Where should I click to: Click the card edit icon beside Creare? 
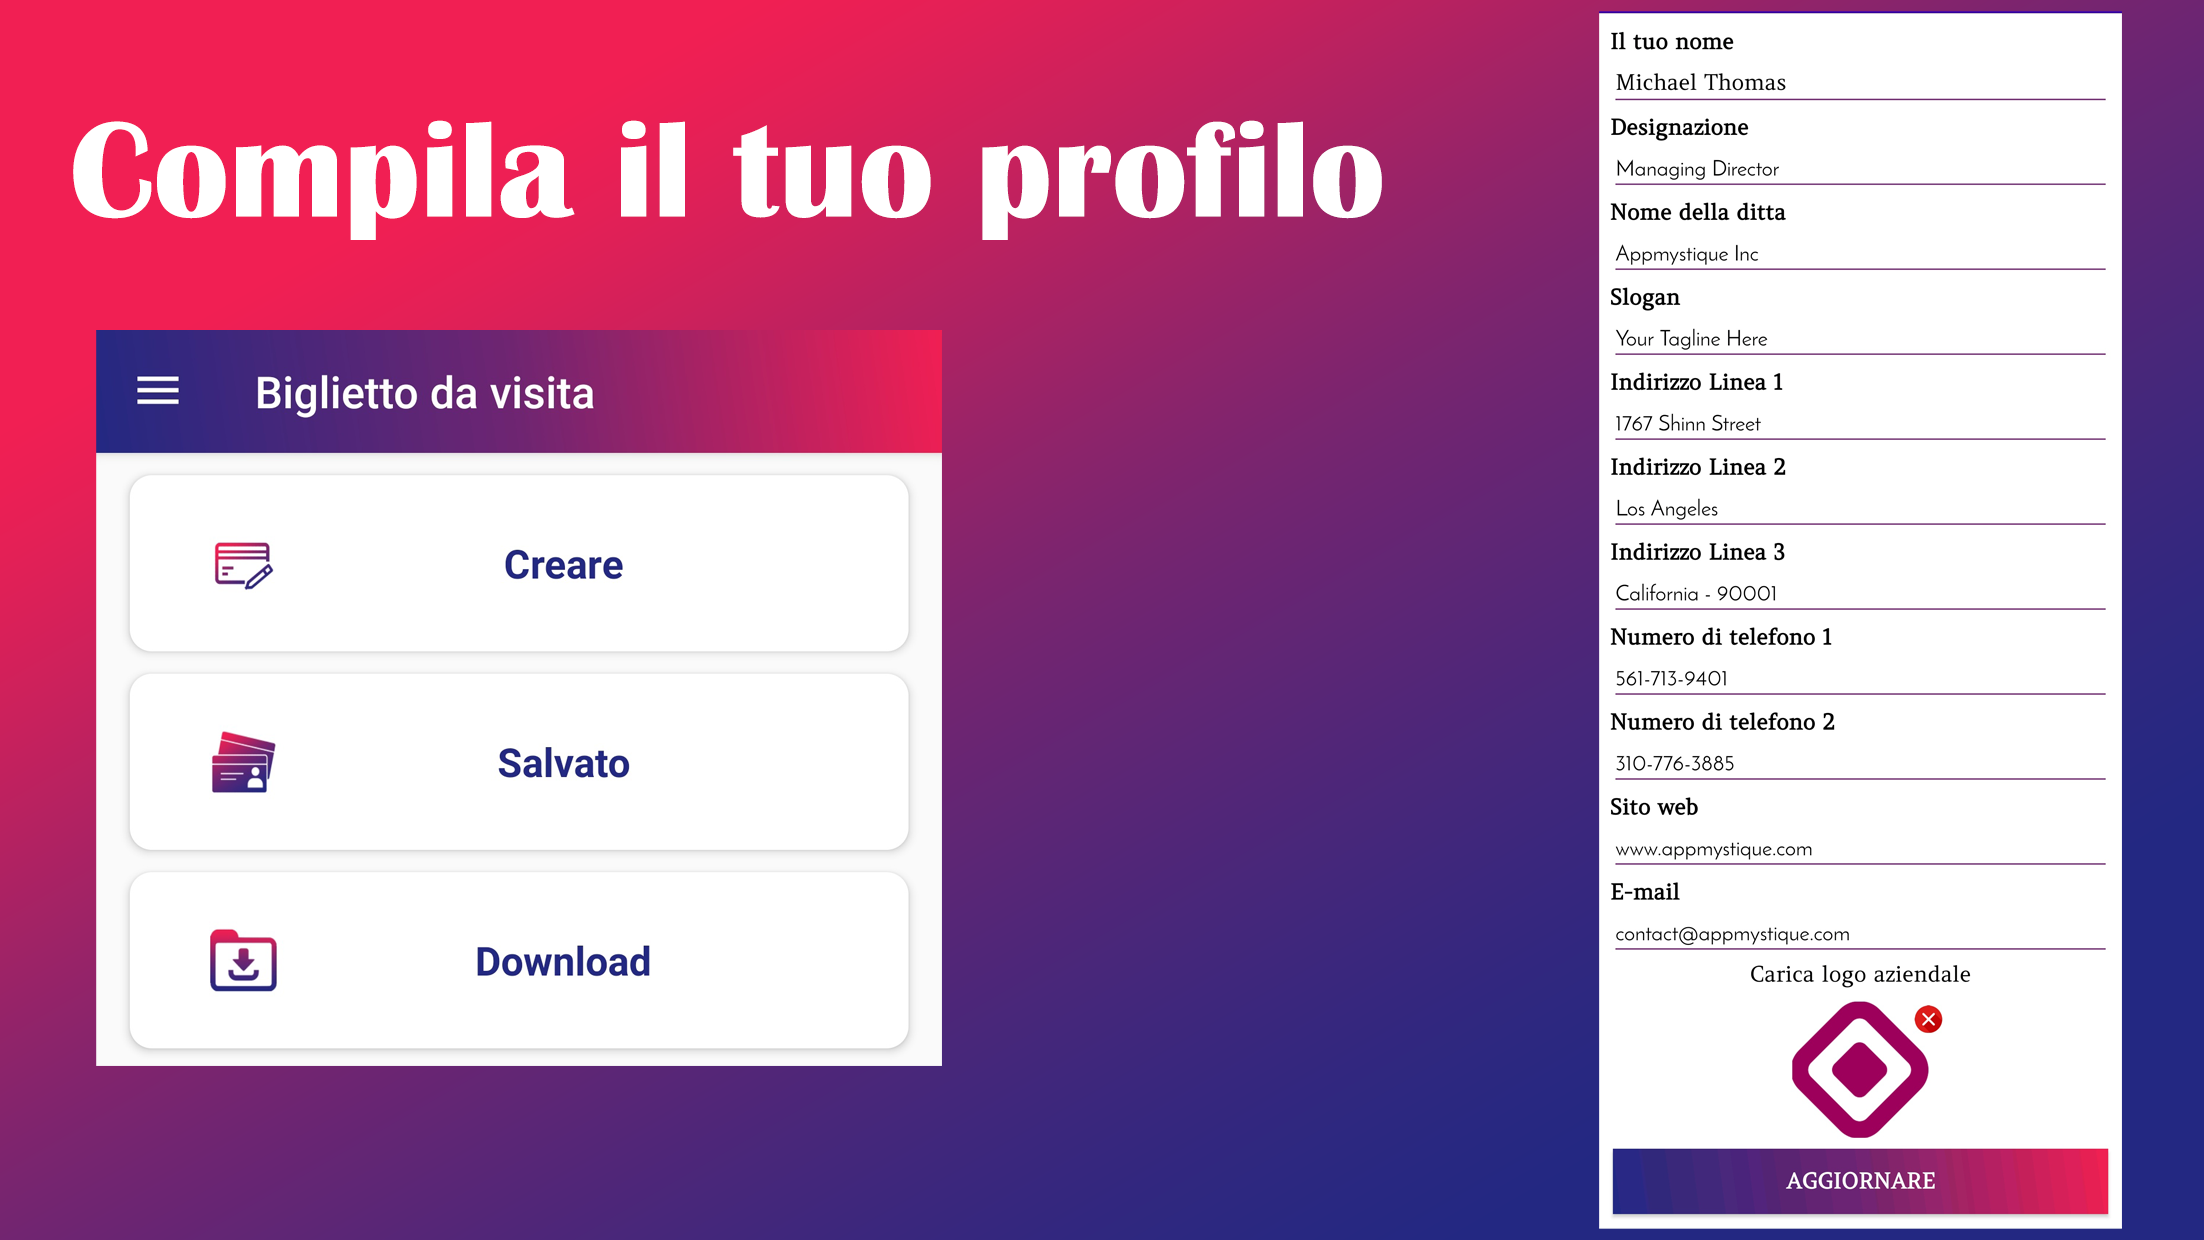point(243,565)
